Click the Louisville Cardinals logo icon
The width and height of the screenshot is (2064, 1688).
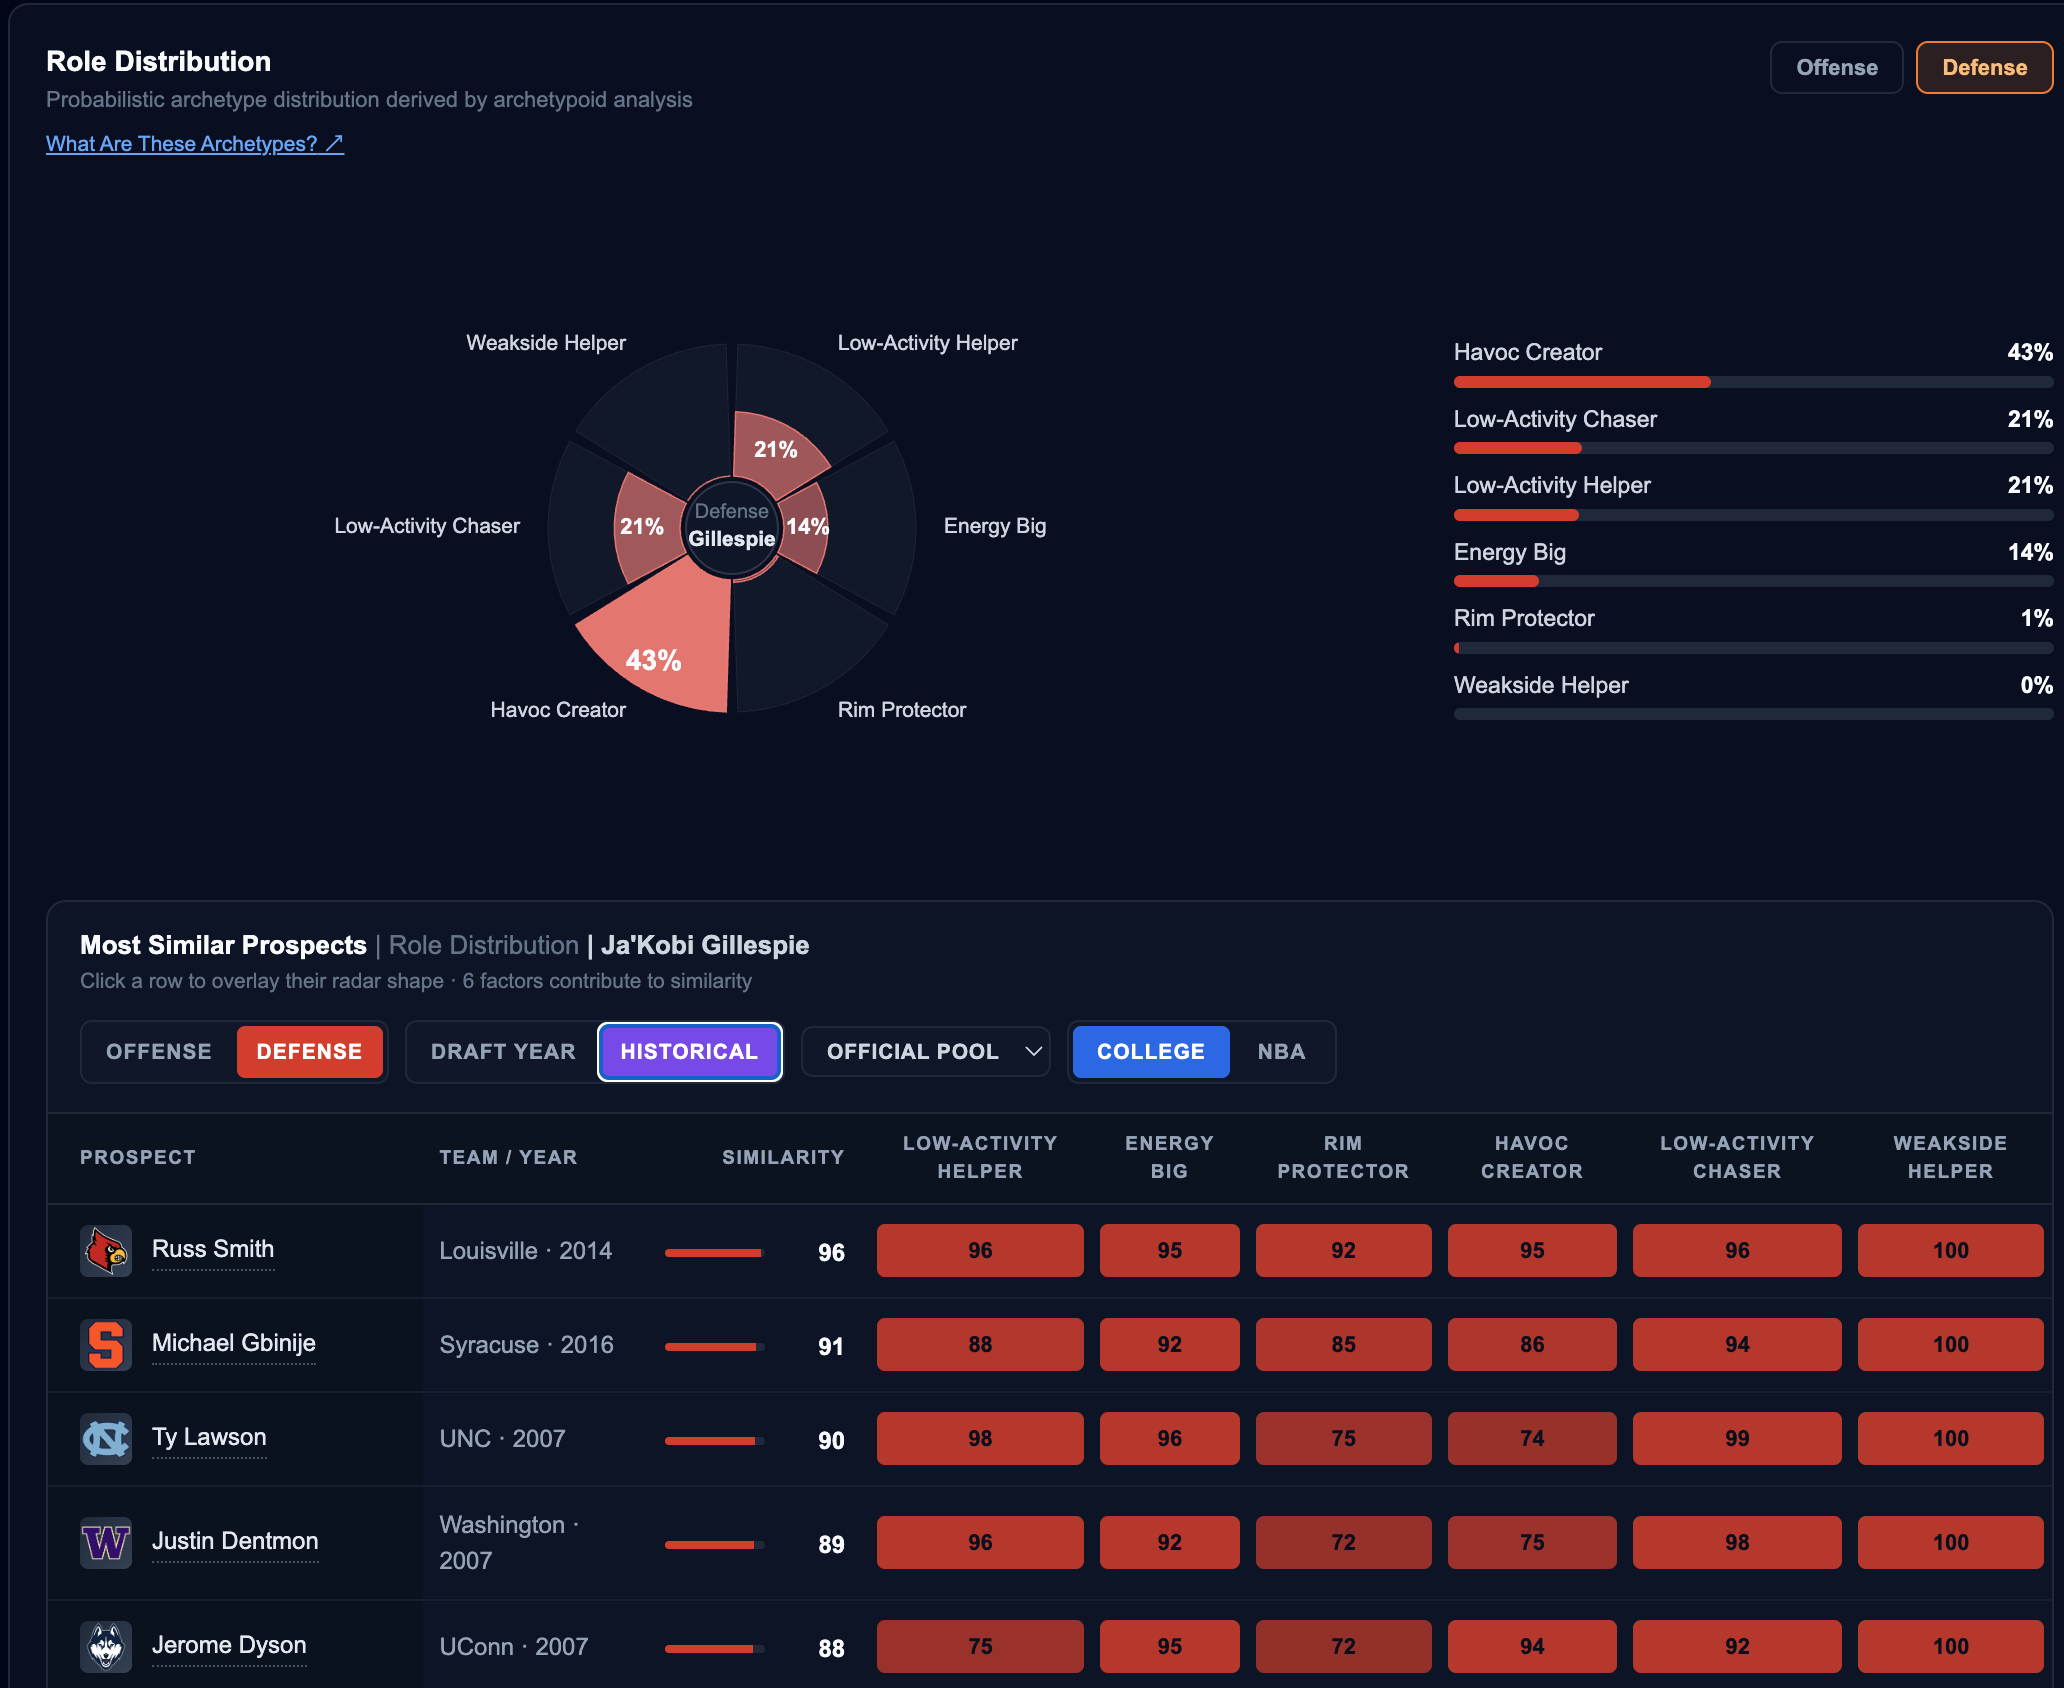106,1250
